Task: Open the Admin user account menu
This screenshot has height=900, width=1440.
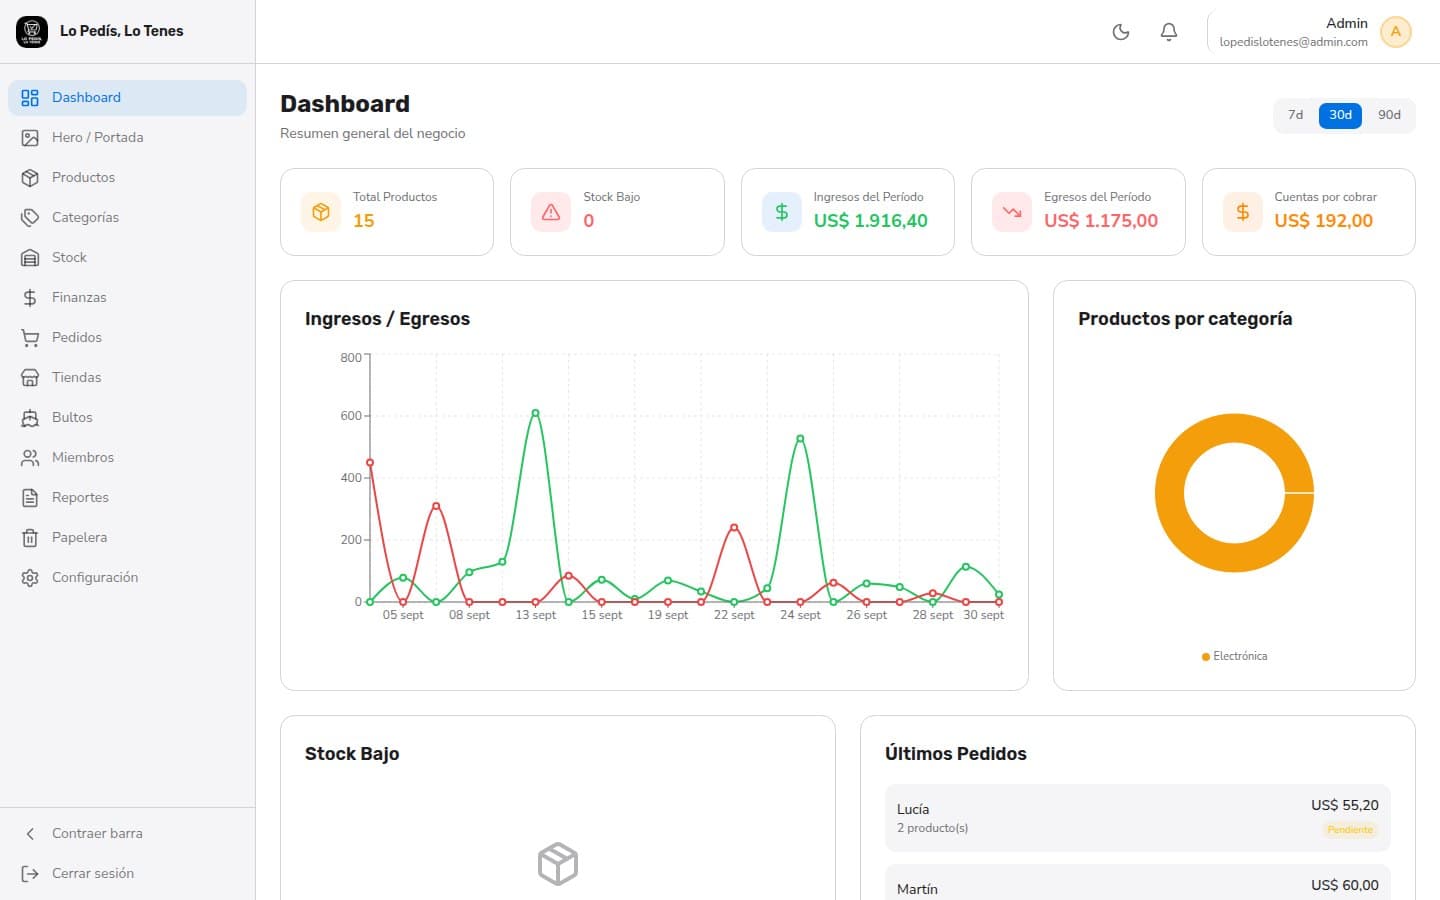Action: click(1311, 32)
